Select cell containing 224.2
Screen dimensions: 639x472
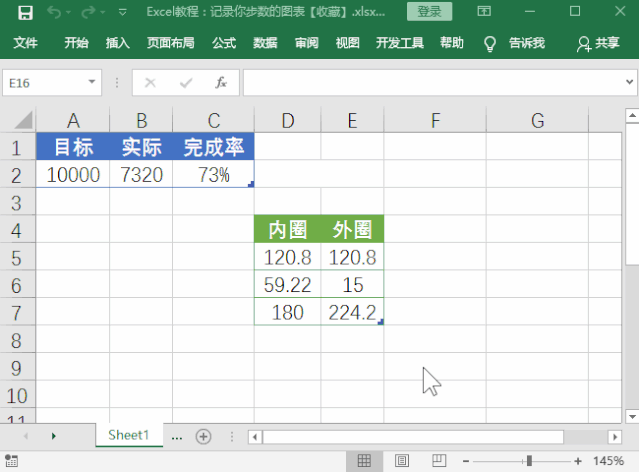pyautogui.click(x=353, y=312)
